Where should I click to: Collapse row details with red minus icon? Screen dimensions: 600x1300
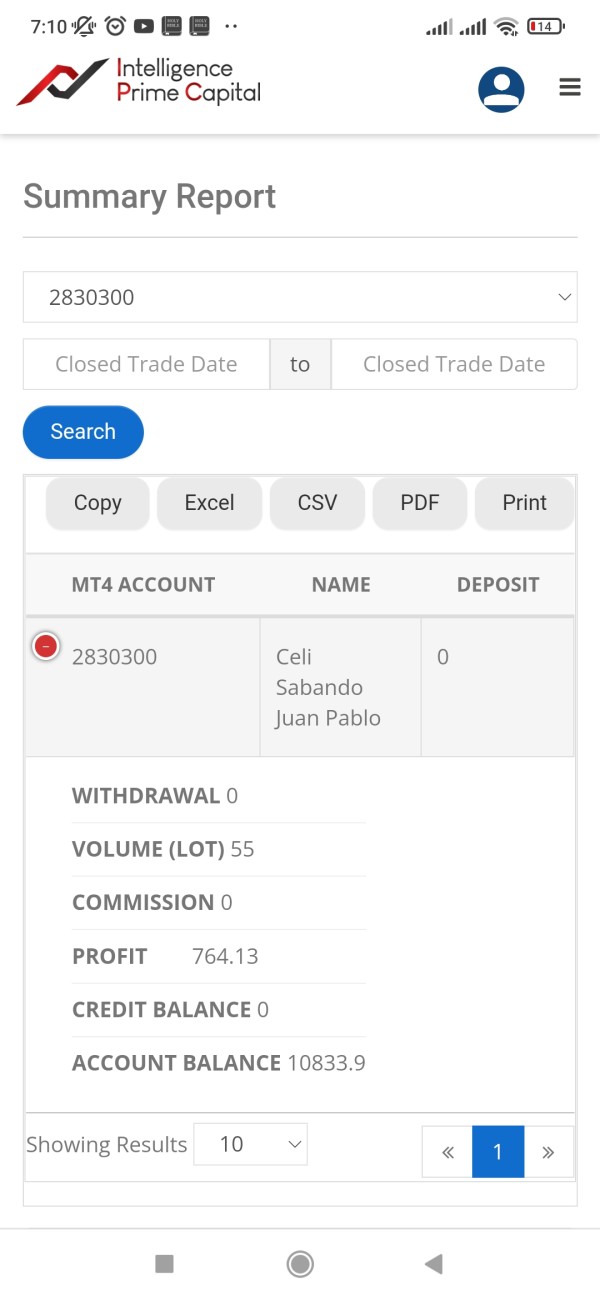pyautogui.click(x=45, y=646)
